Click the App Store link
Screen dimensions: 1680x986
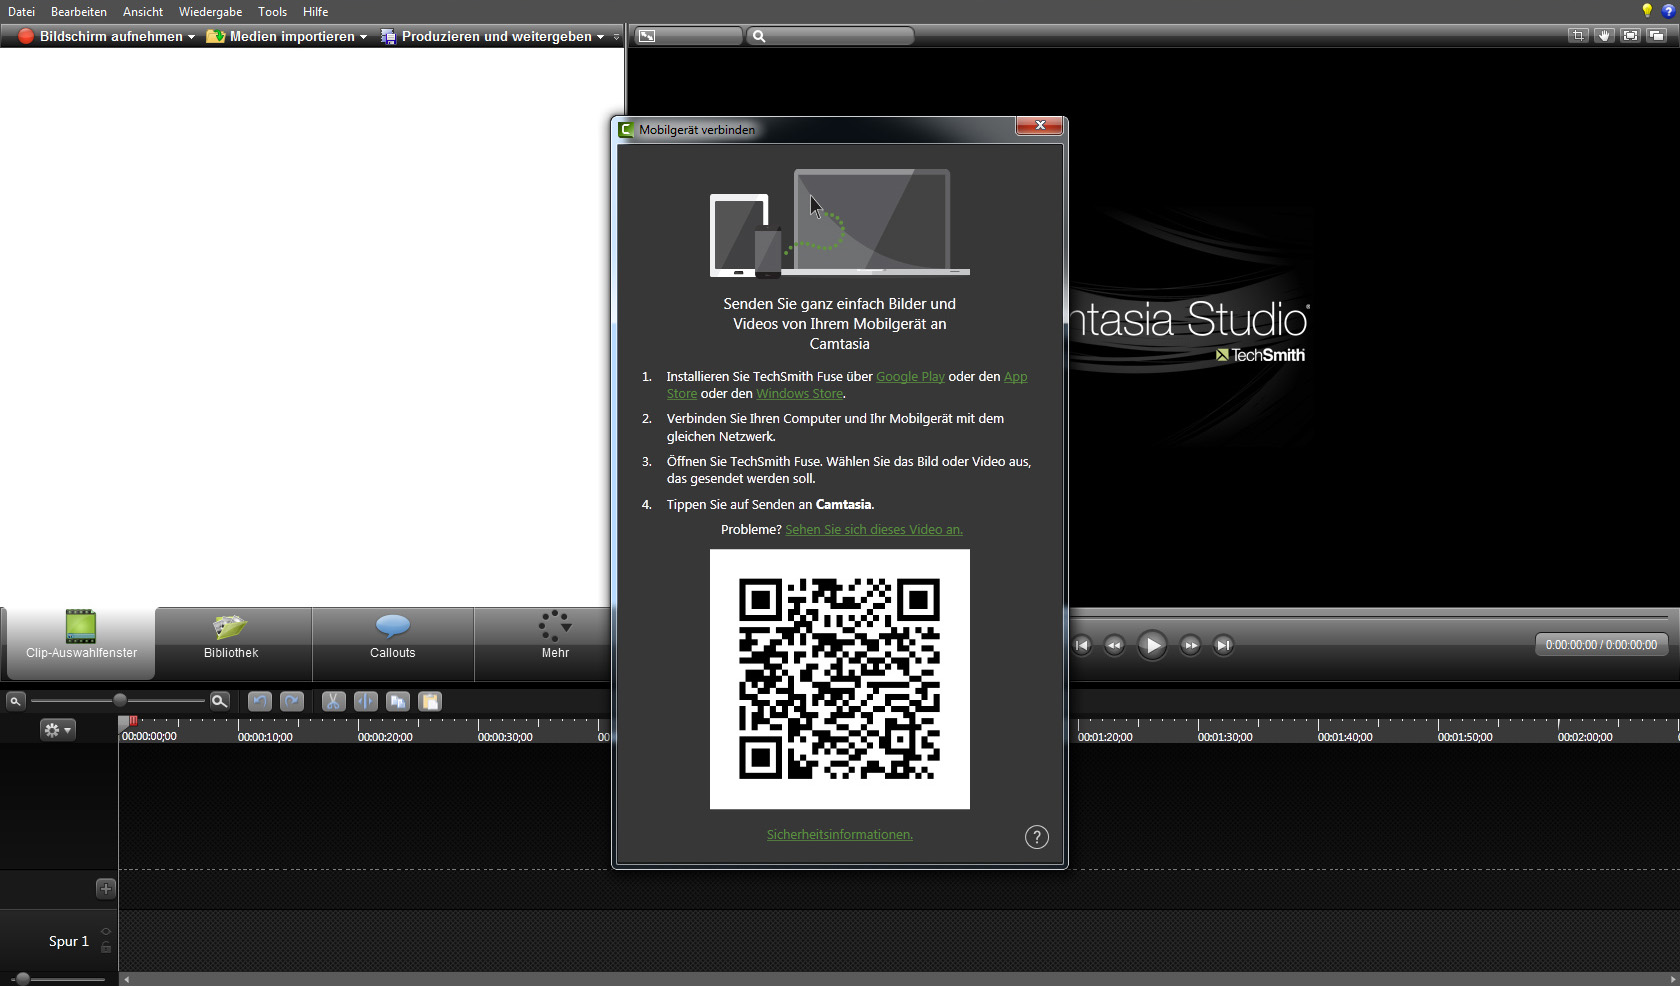click(1015, 377)
